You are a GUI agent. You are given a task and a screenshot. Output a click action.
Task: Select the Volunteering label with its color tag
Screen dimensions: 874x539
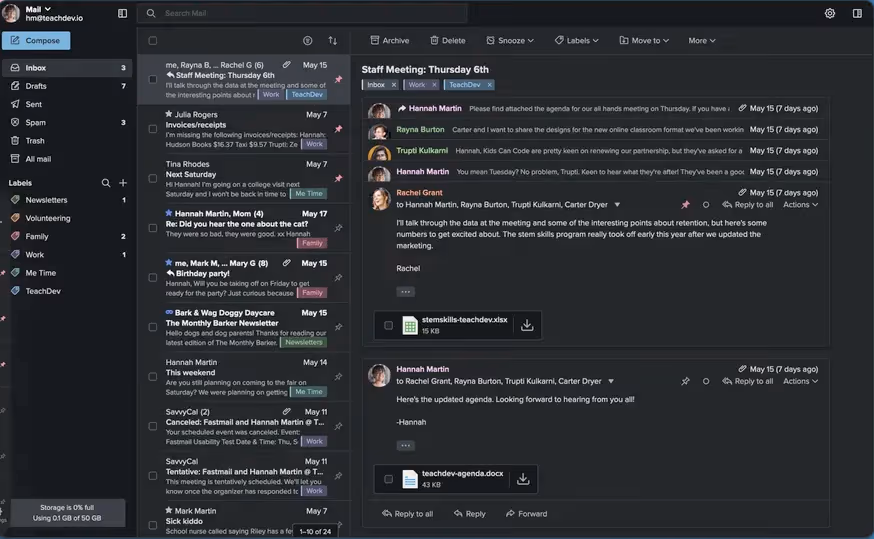click(47, 218)
